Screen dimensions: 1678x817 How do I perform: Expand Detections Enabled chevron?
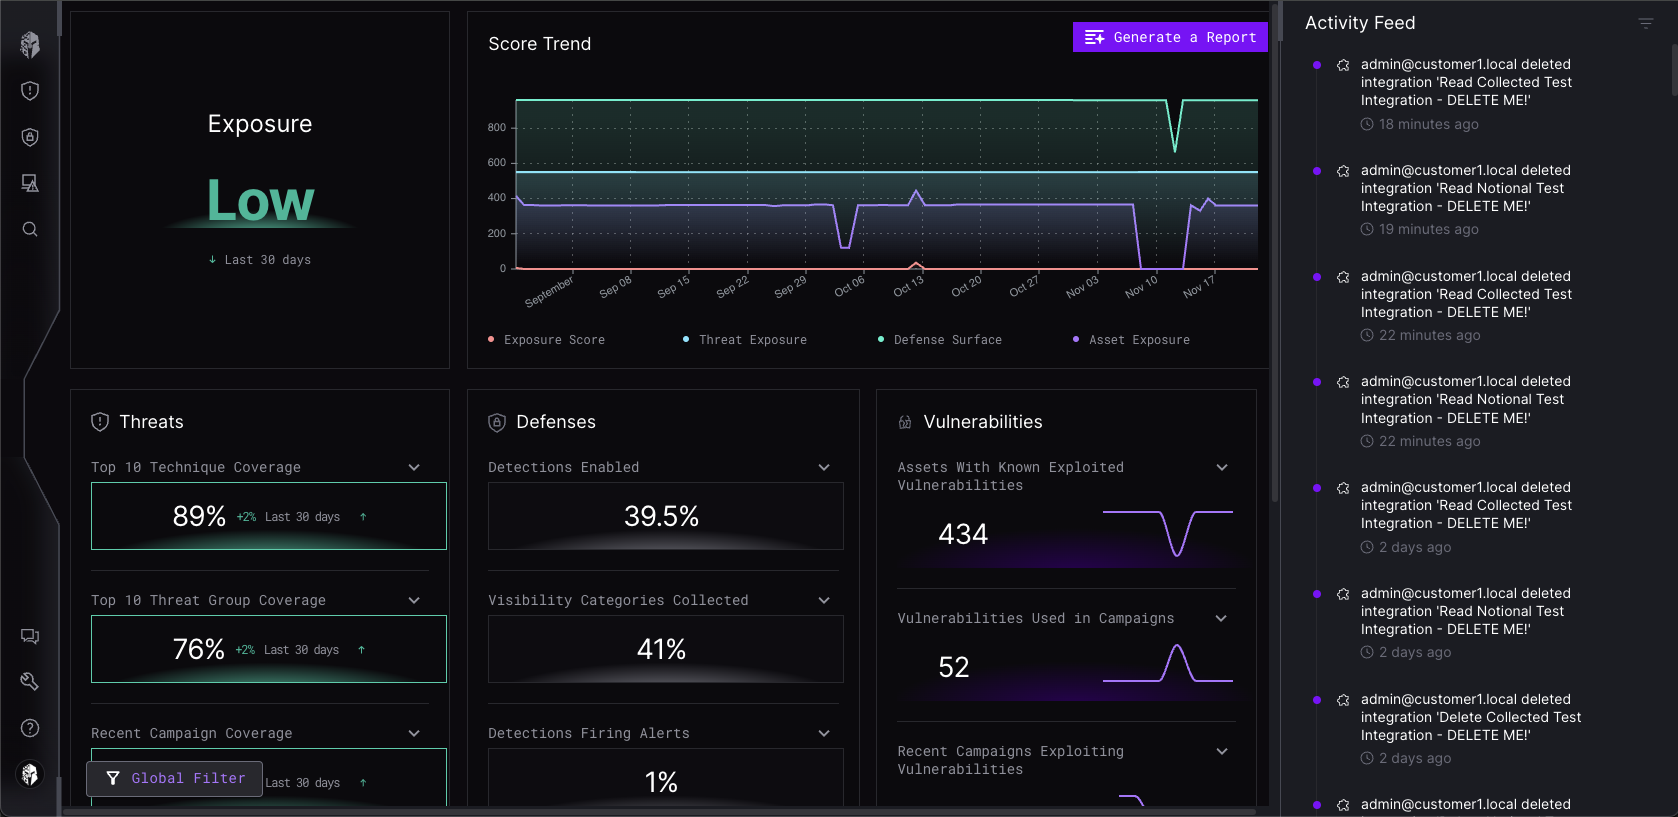click(824, 468)
